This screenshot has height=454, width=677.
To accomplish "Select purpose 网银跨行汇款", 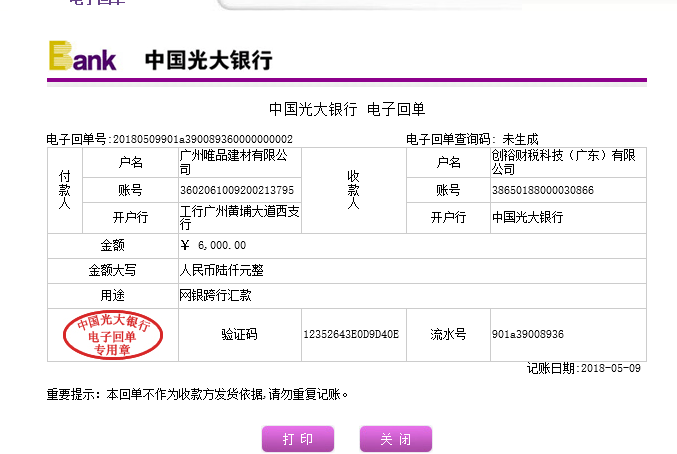I will point(215,296).
